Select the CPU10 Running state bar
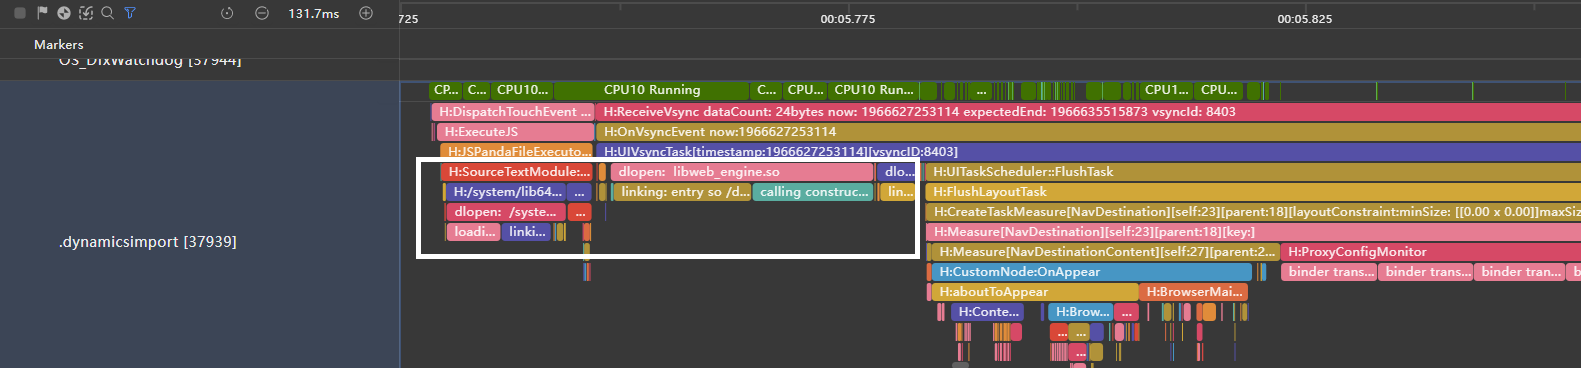Image resolution: width=1581 pixels, height=368 pixels. (x=651, y=90)
